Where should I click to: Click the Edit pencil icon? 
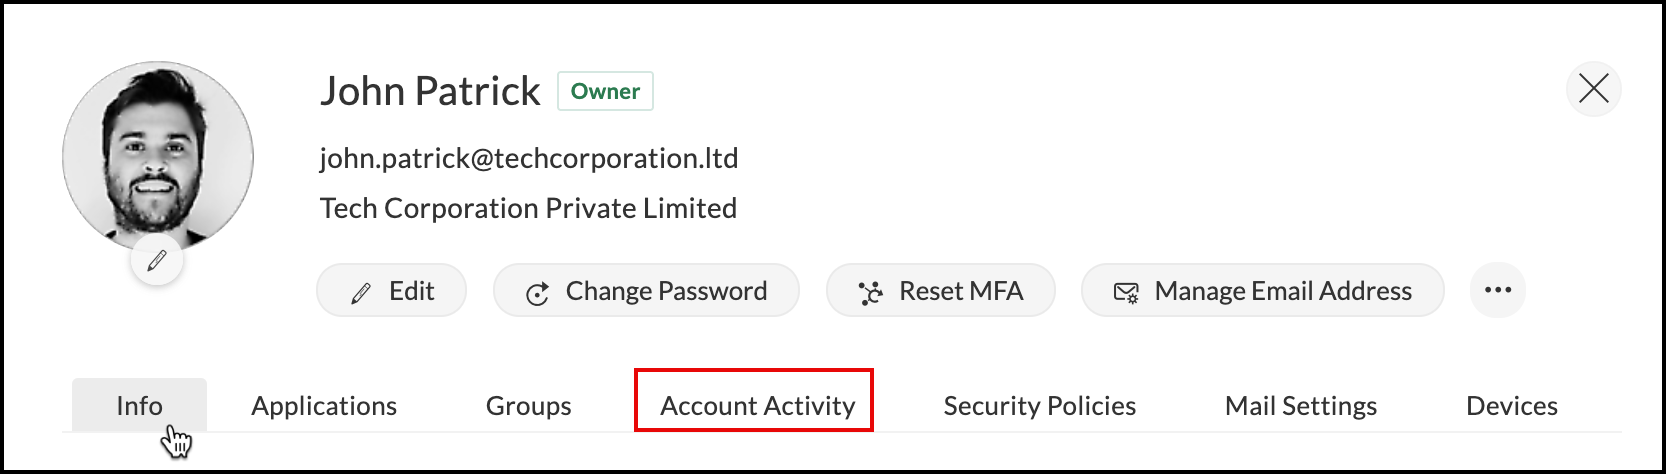(361, 293)
